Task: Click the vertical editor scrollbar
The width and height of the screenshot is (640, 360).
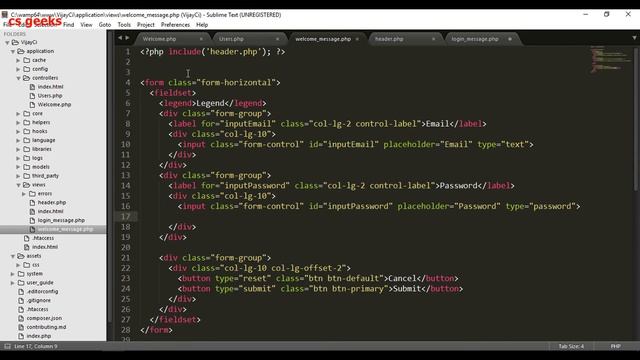Action: (636, 118)
